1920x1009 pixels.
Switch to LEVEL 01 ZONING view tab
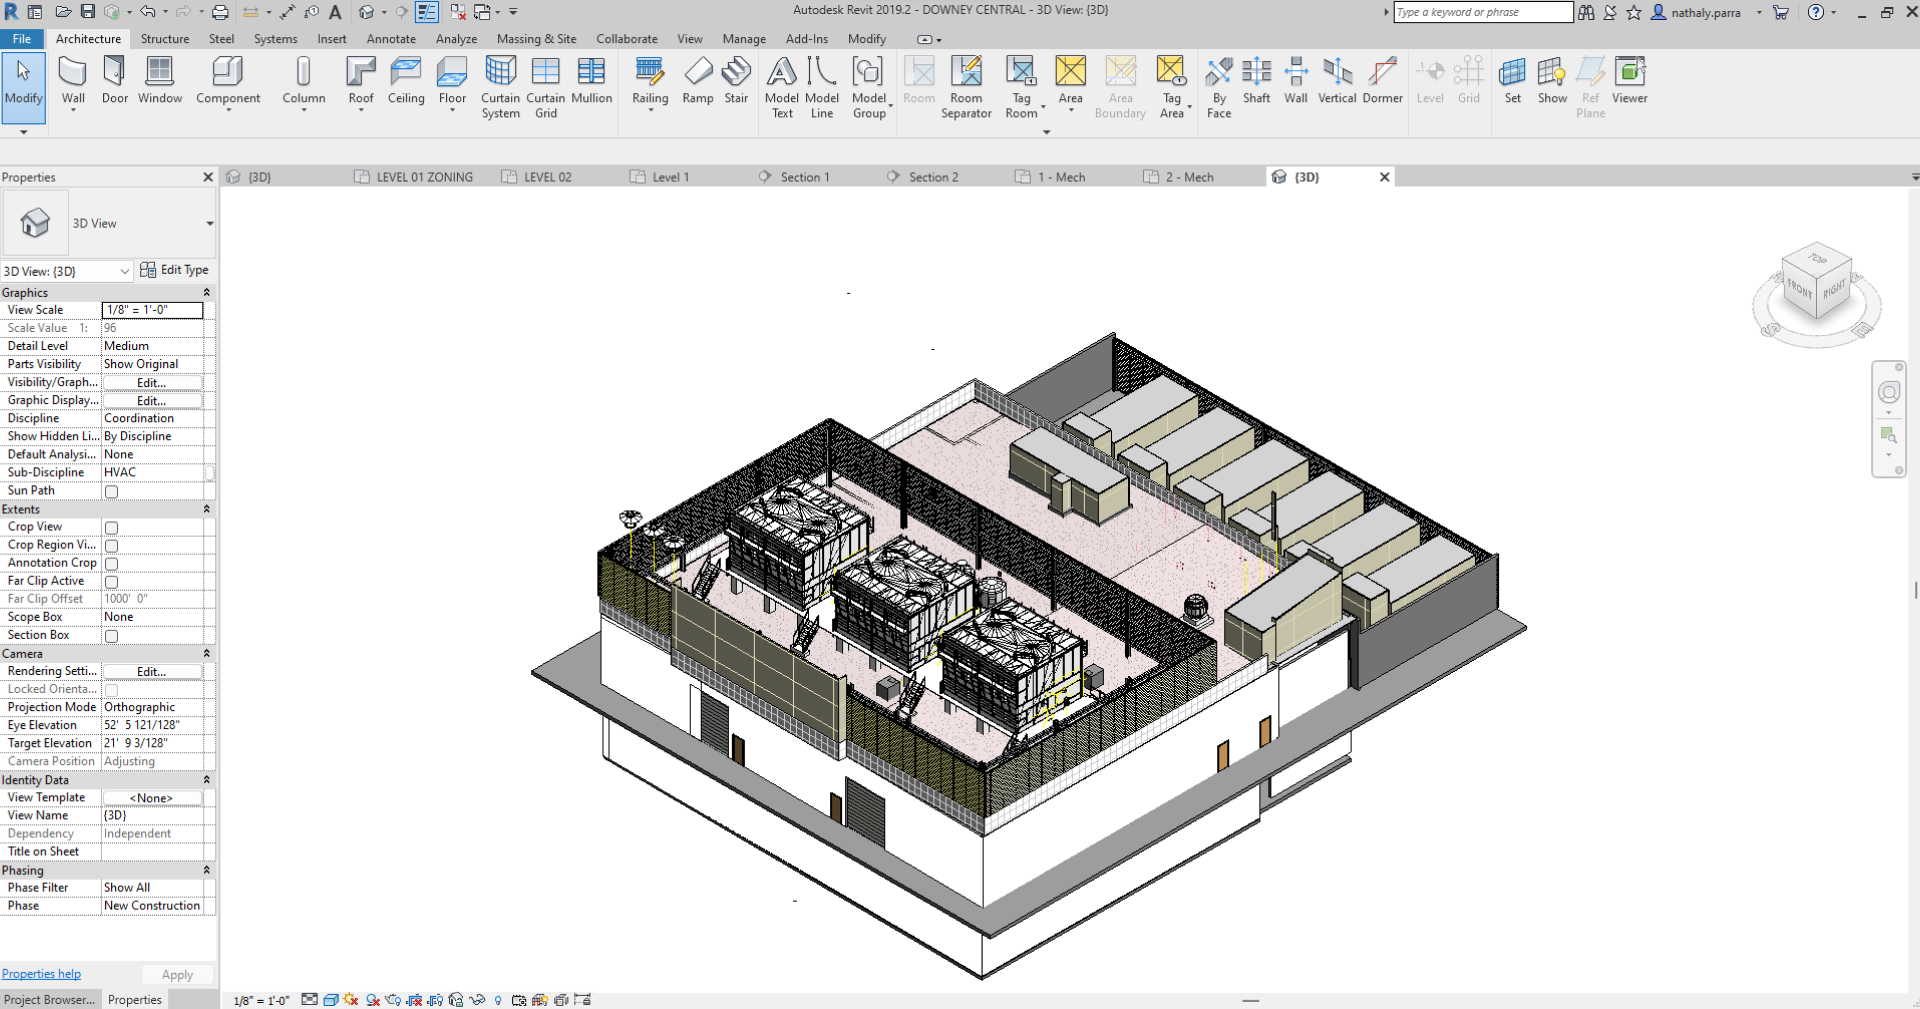click(423, 177)
